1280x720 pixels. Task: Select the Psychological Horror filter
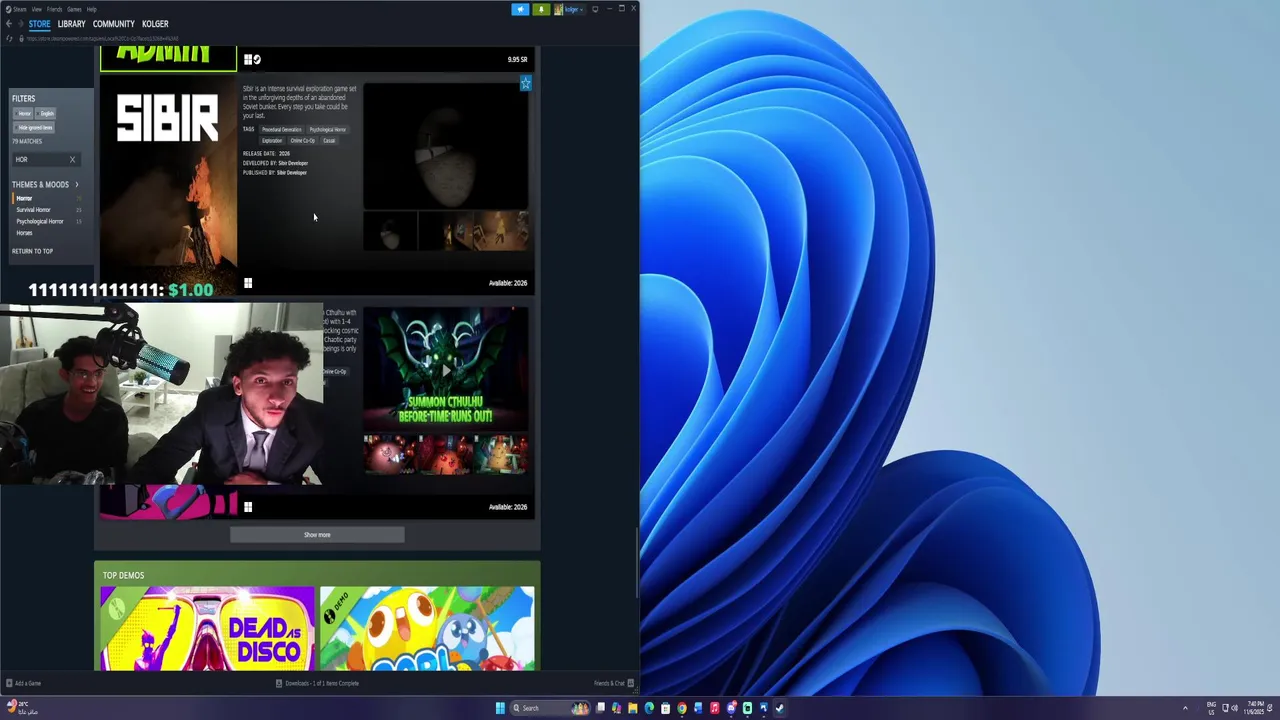tap(40, 222)
